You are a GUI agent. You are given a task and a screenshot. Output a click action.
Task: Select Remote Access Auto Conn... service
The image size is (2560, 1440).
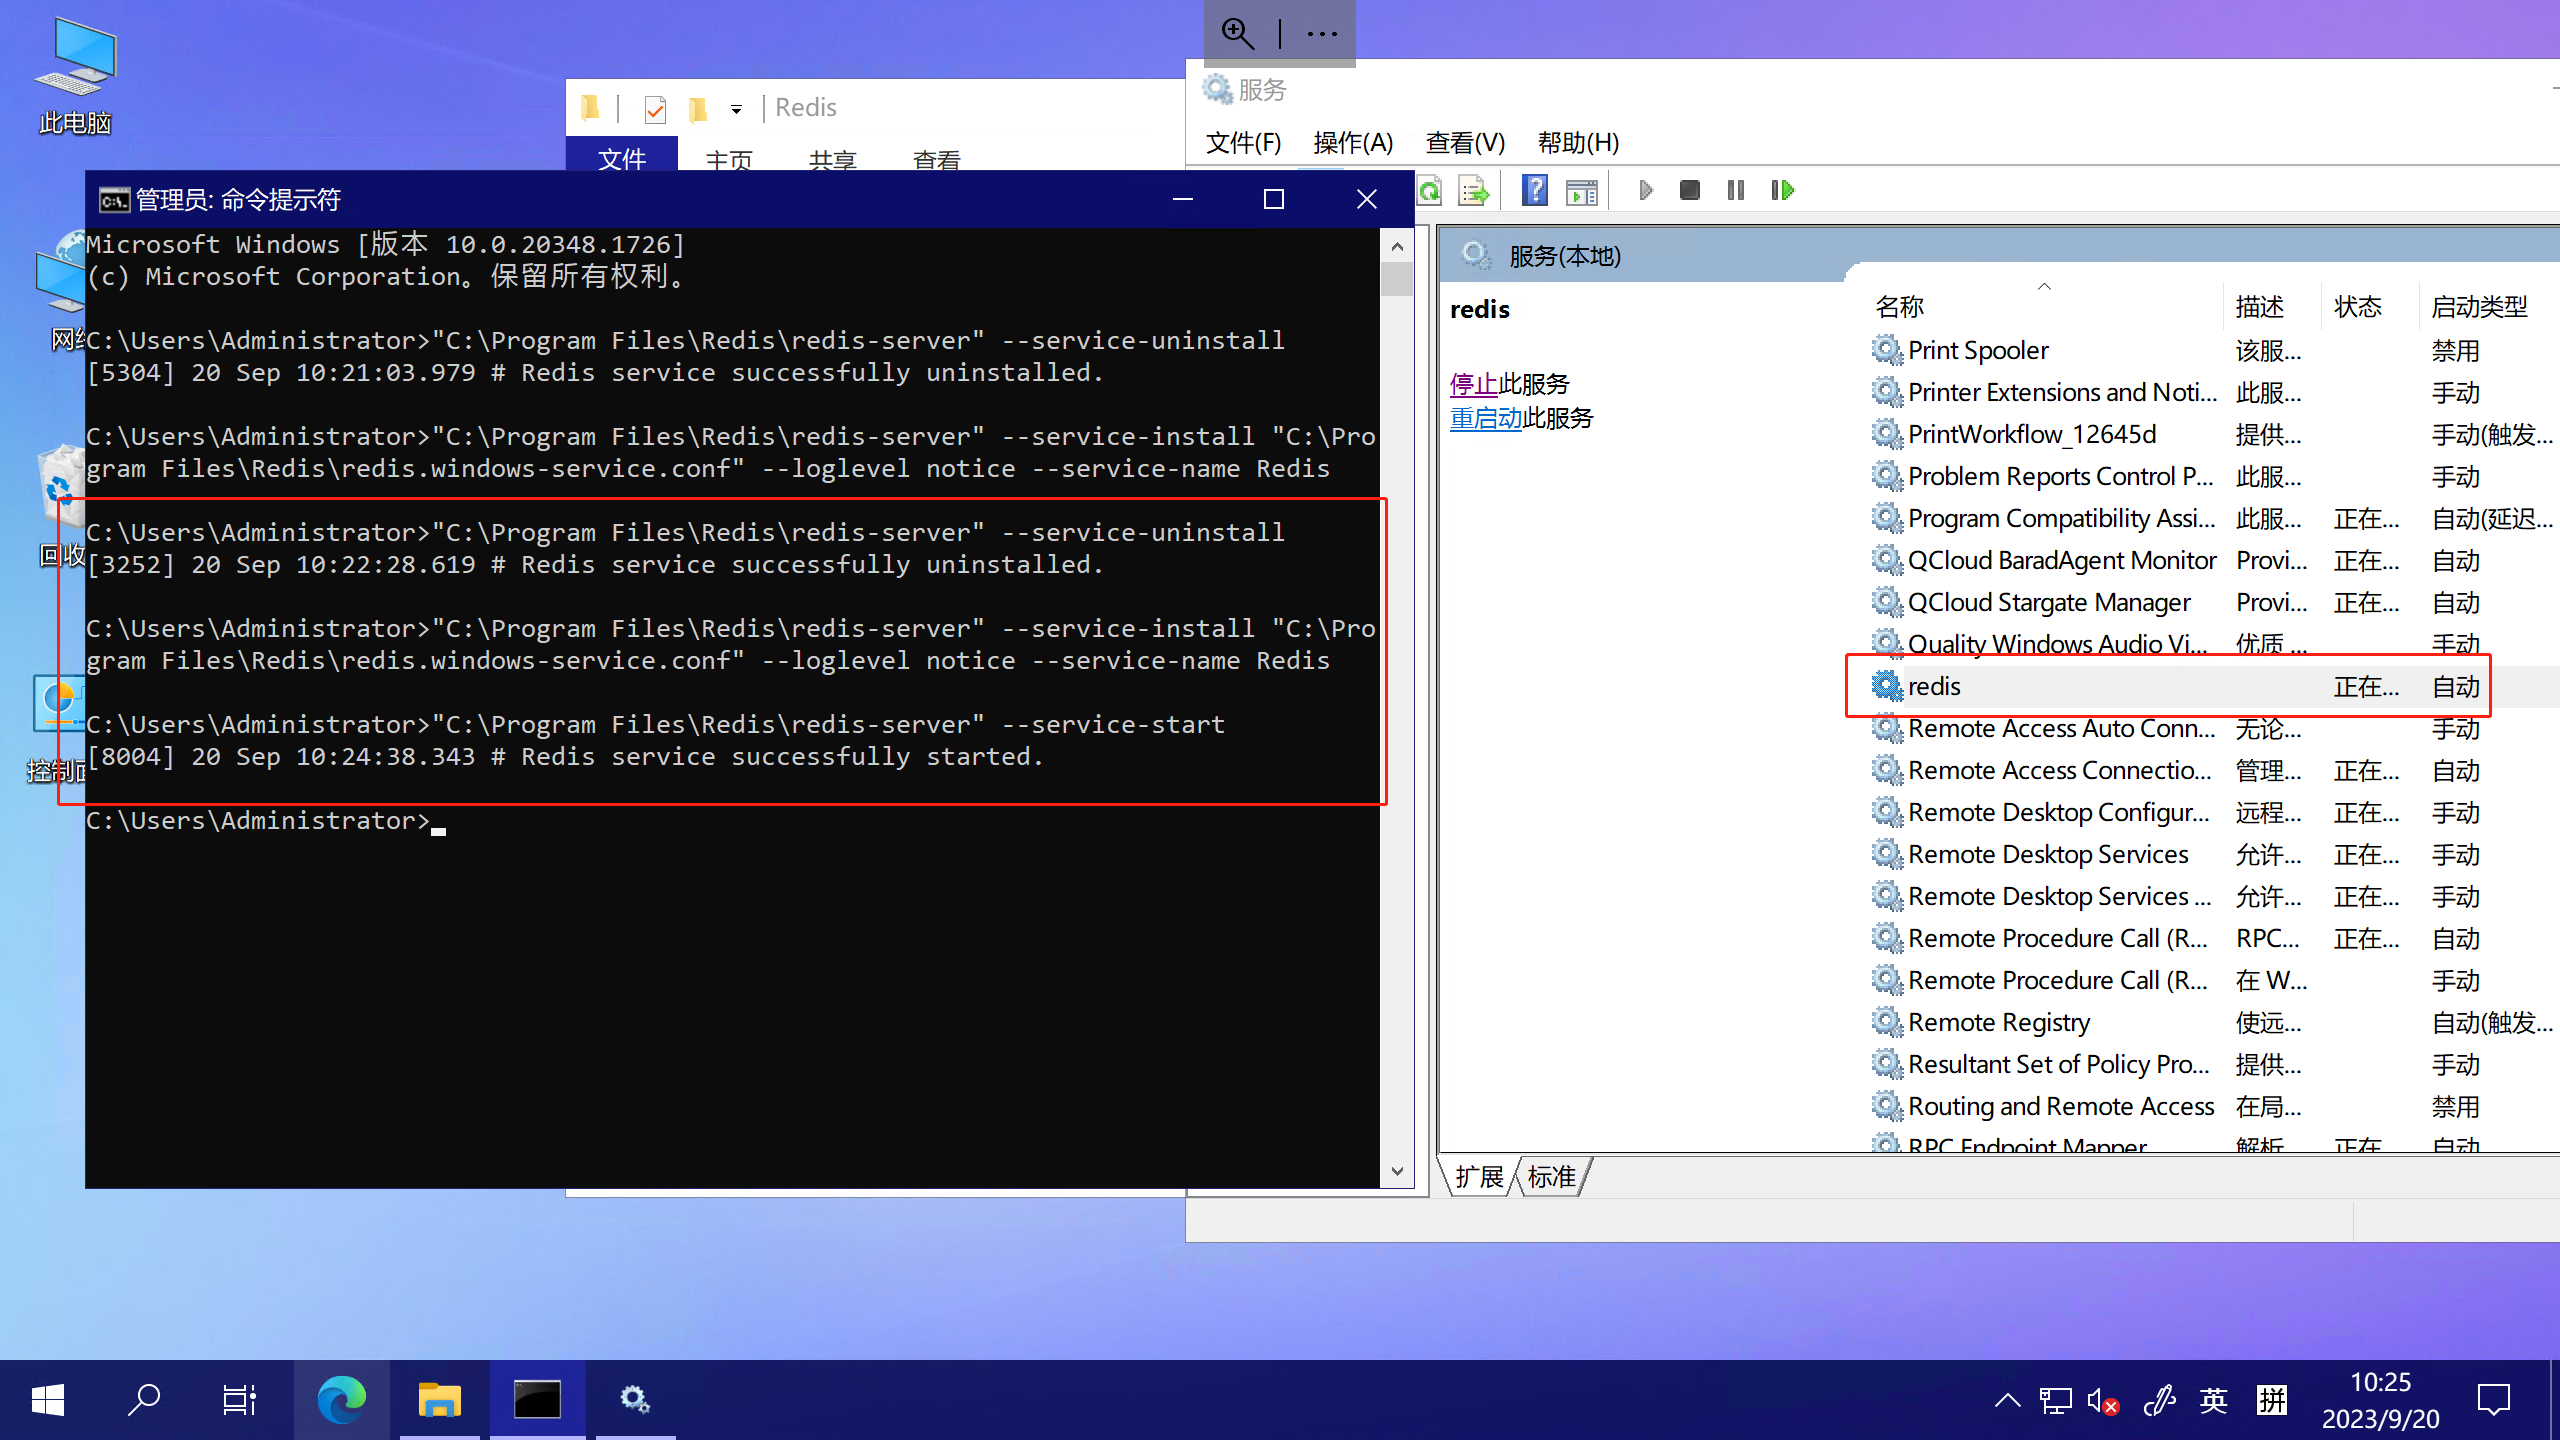[2062, 728]
